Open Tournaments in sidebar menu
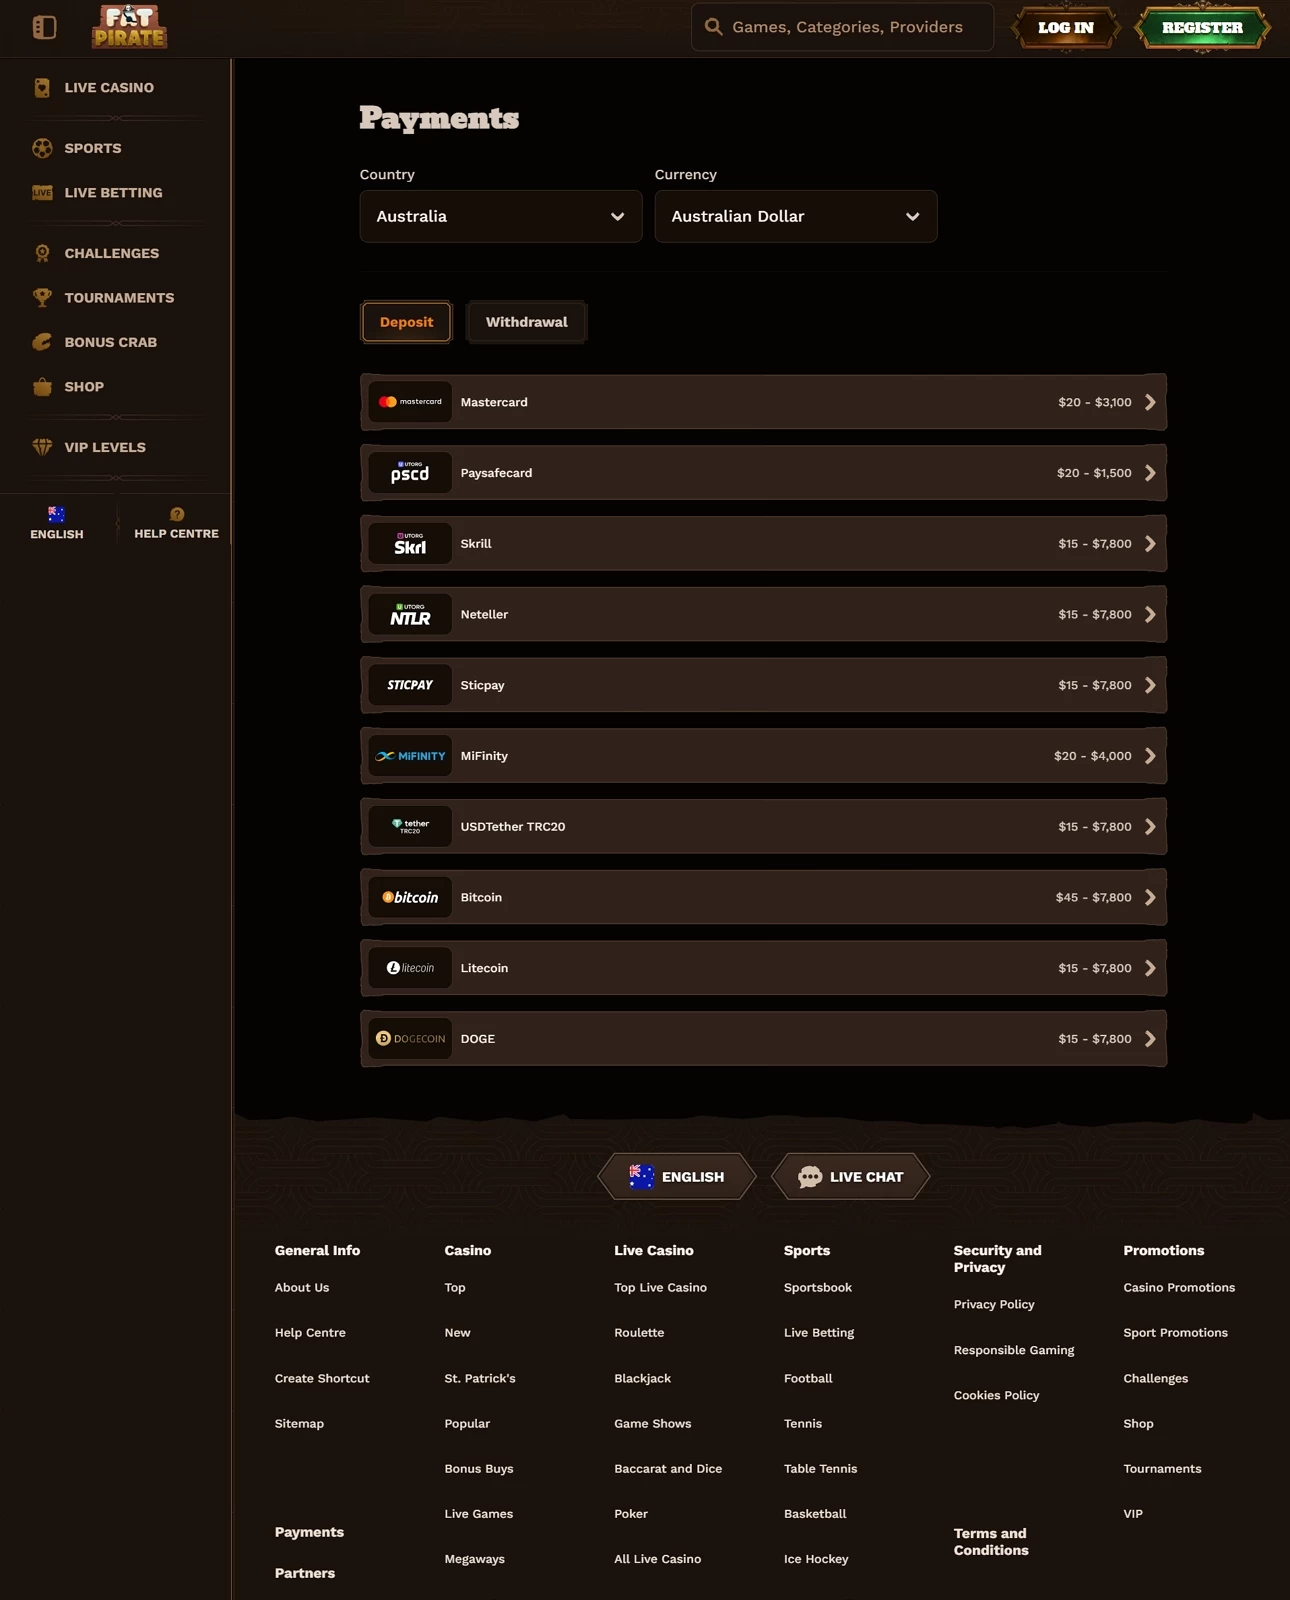The height and width of the screenshot is (1600, 1290). [x=119, y=298]
